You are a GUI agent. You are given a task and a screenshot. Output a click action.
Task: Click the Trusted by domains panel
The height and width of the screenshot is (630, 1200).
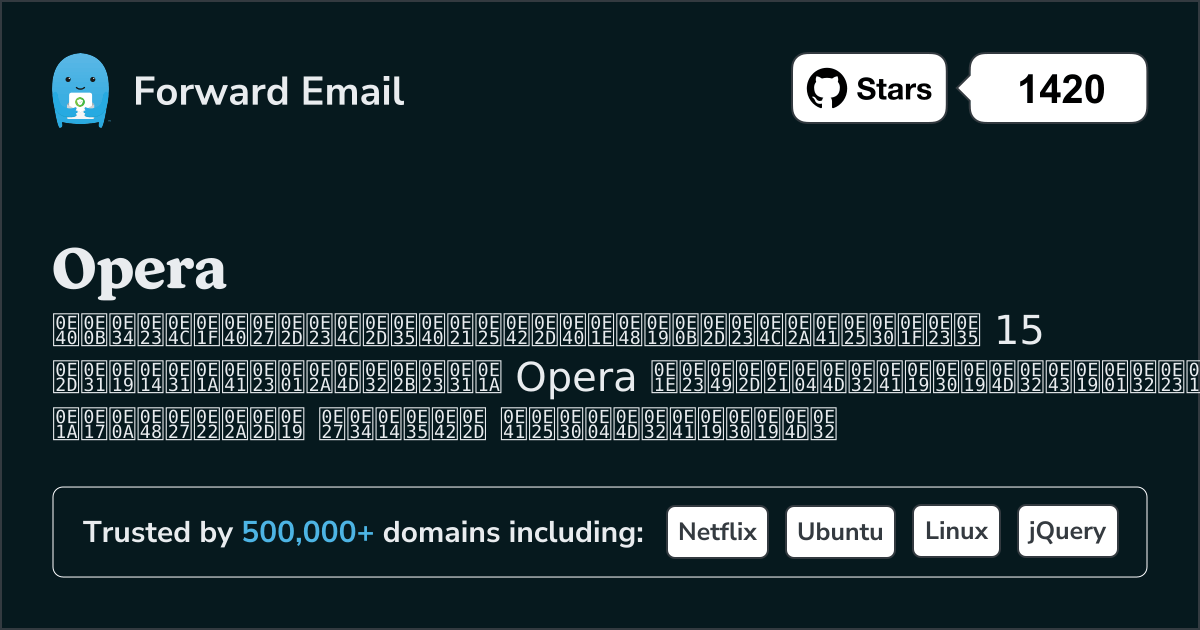click(600, 531)
